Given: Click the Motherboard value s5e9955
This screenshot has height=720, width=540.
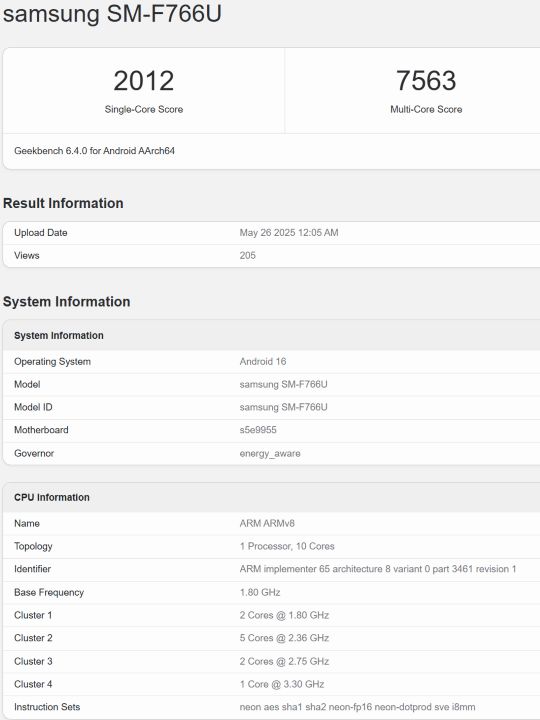Looking at the screenshot, I should pyautogui.click(x=258, y=430).
